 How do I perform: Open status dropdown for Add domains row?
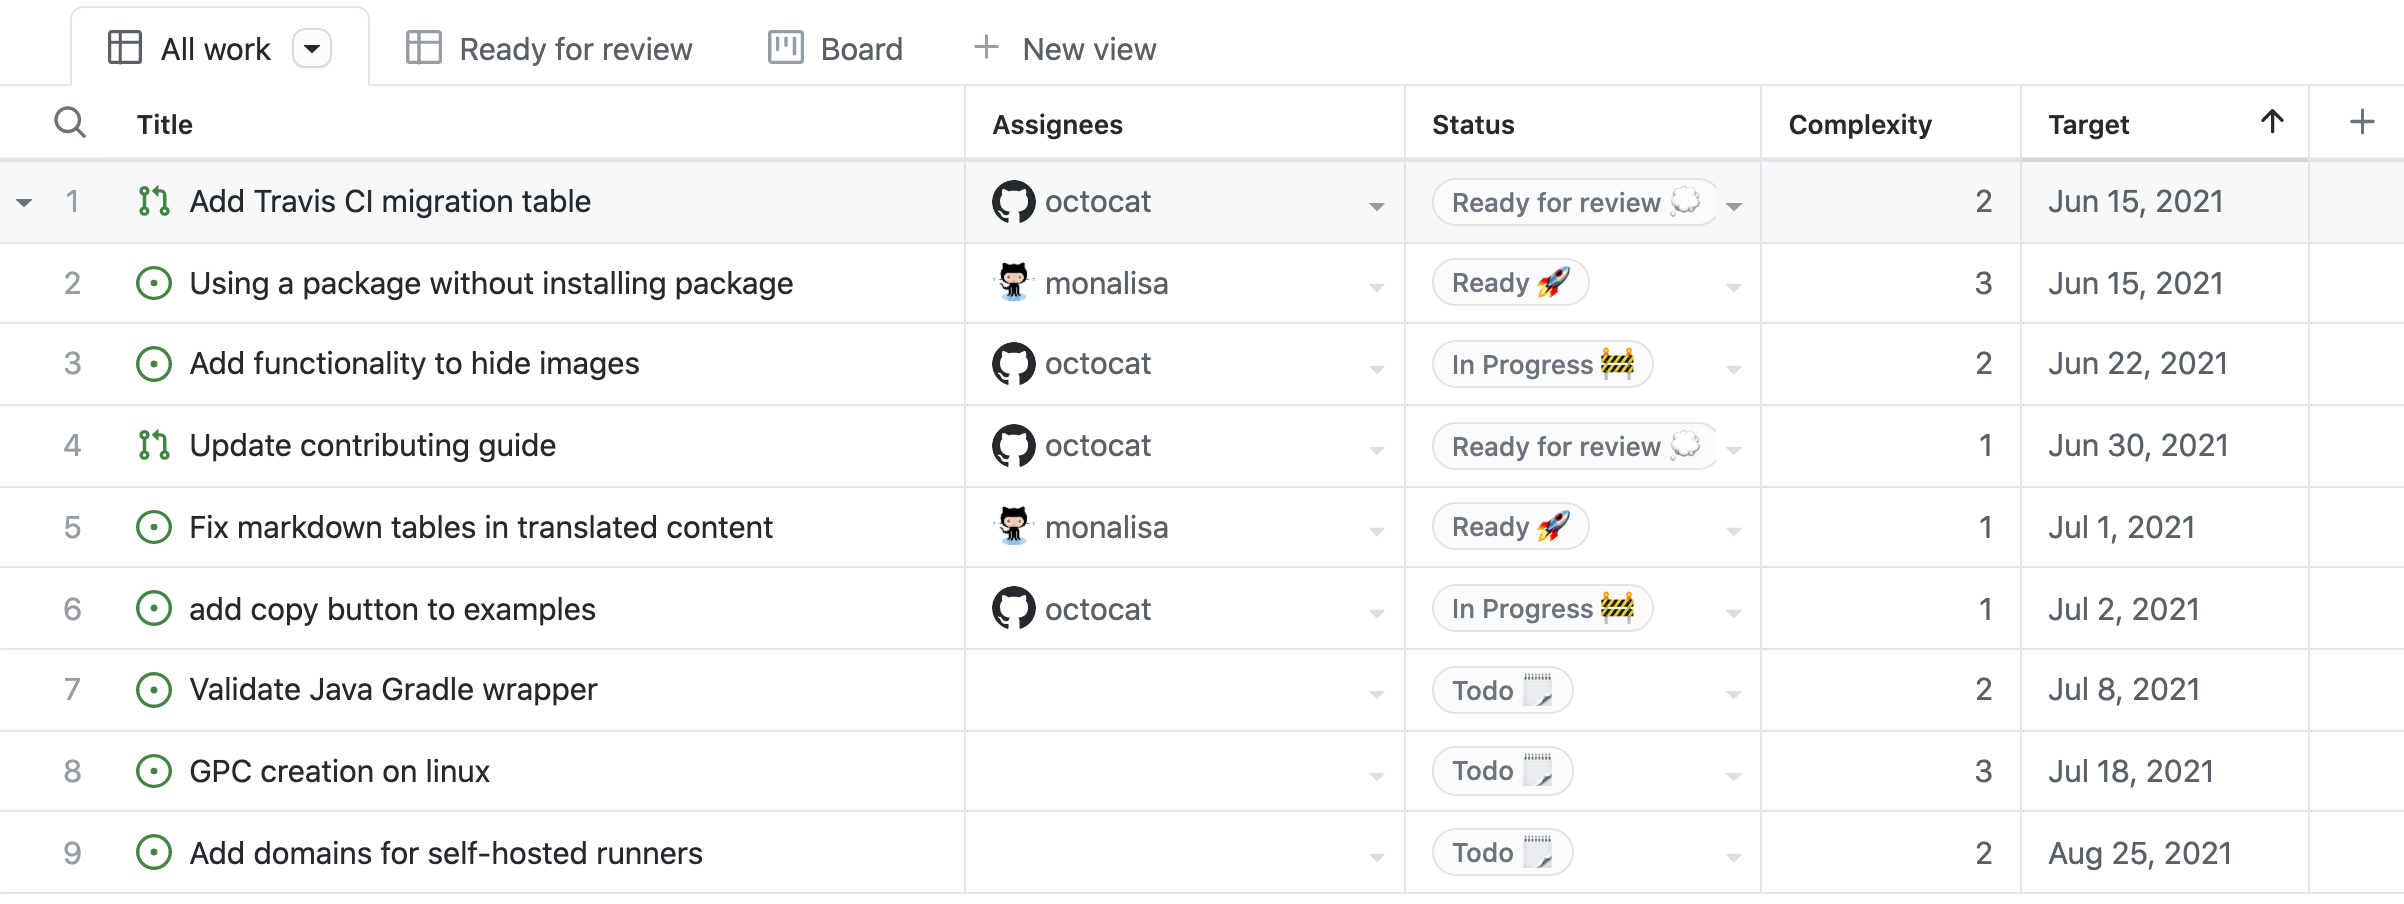pyautogui.click(x=1734, y=857)
